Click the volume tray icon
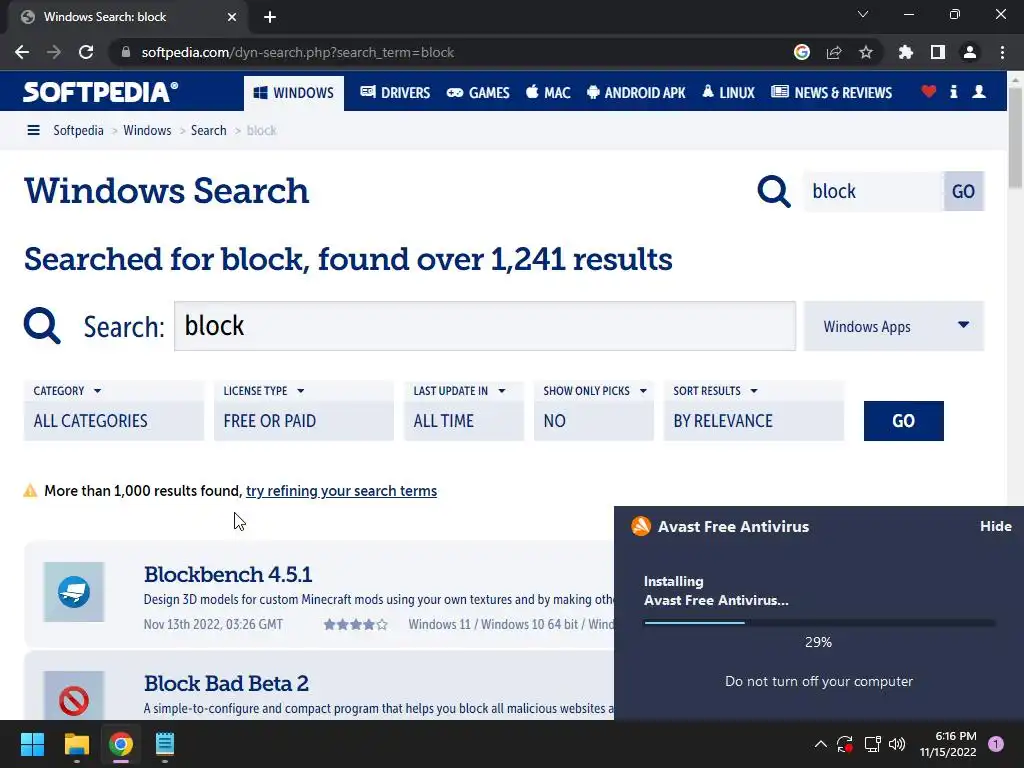 [x=897, y=744]
